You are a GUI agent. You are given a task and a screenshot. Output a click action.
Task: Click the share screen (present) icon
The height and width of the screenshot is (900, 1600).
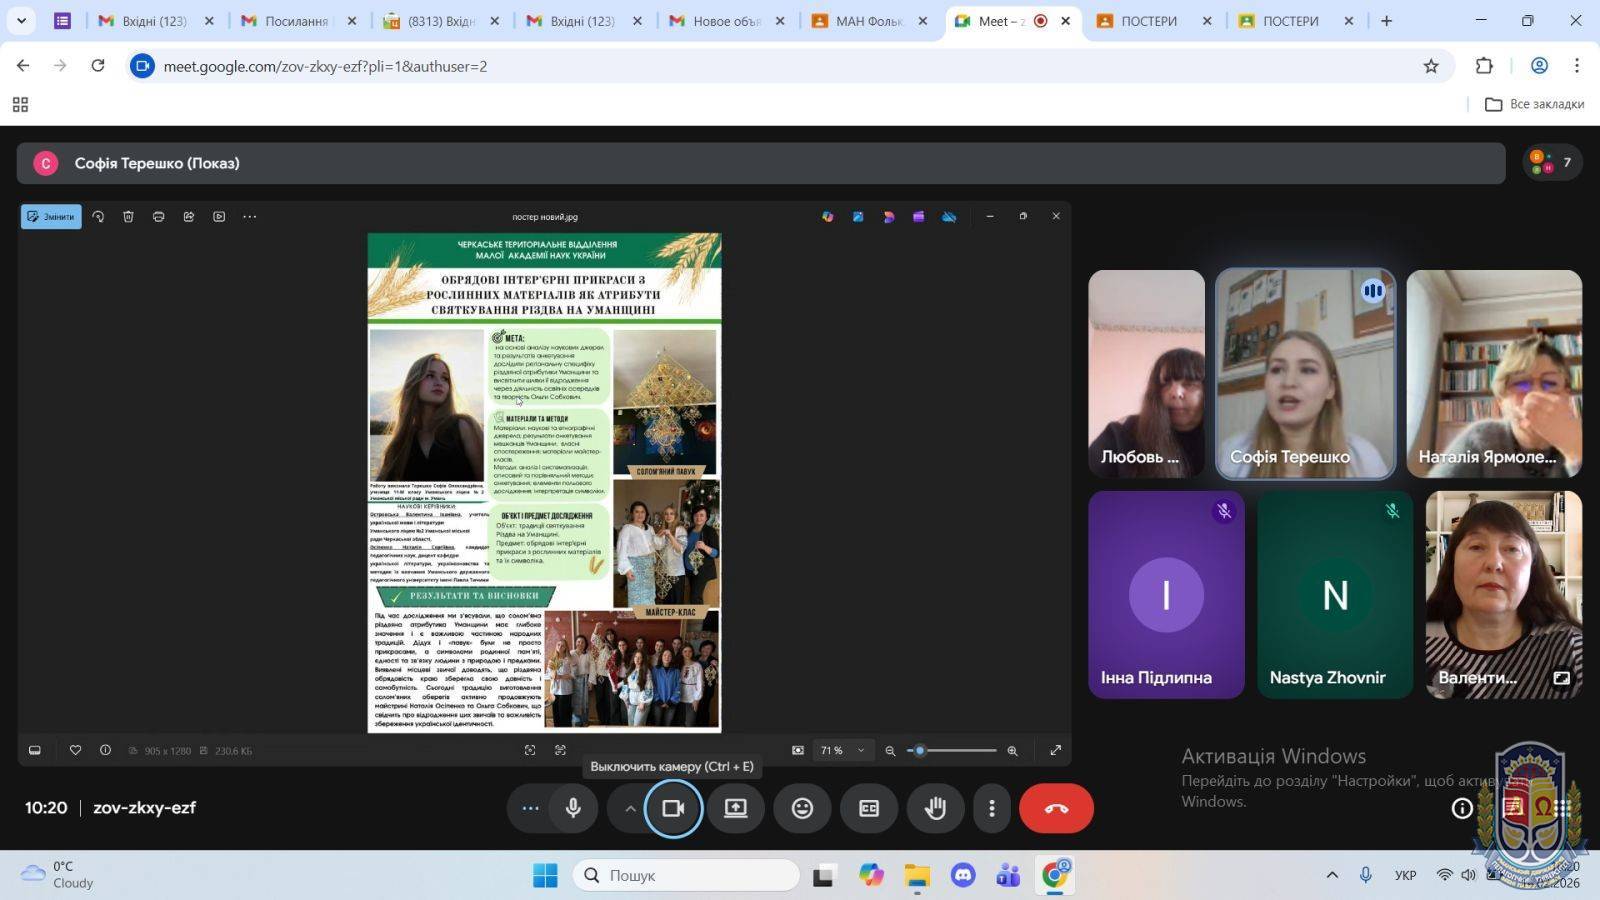click(736, 808)
